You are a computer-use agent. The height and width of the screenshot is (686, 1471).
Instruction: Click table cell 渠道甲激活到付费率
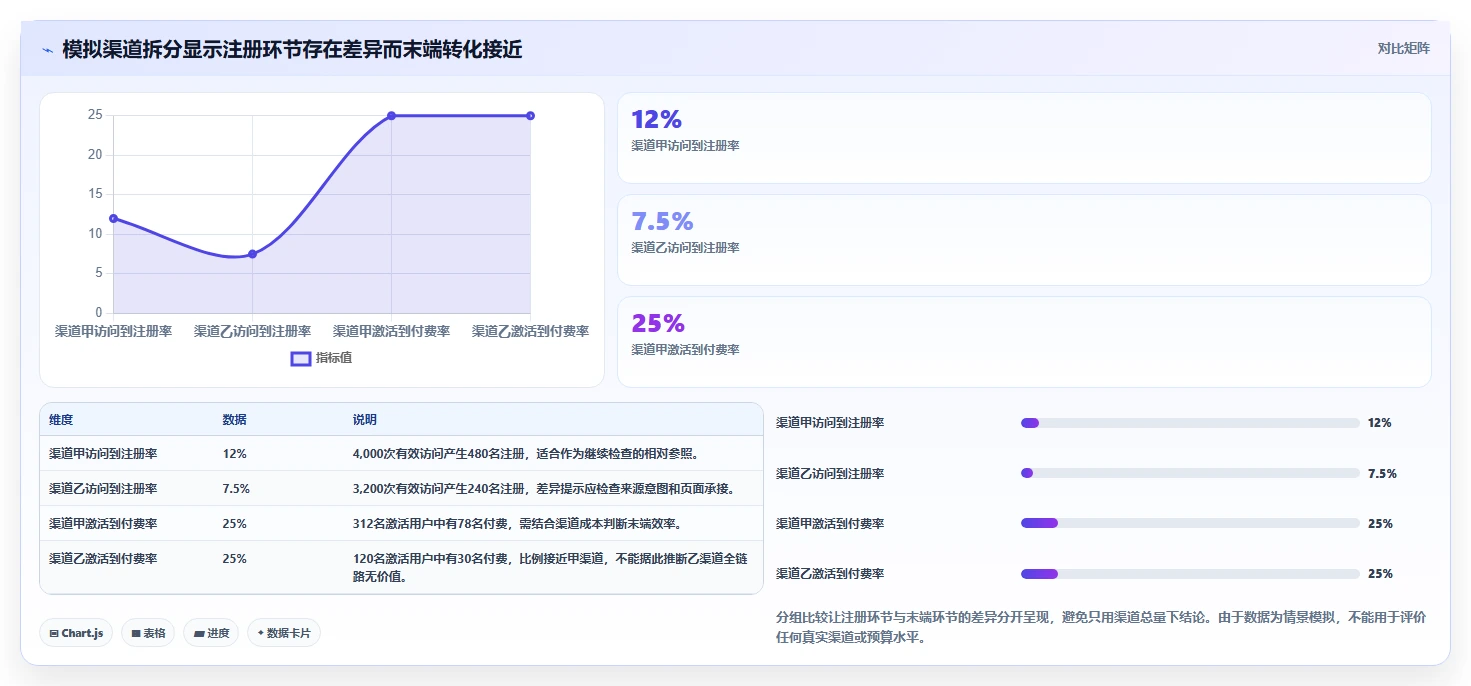click(x=103, y=524)
